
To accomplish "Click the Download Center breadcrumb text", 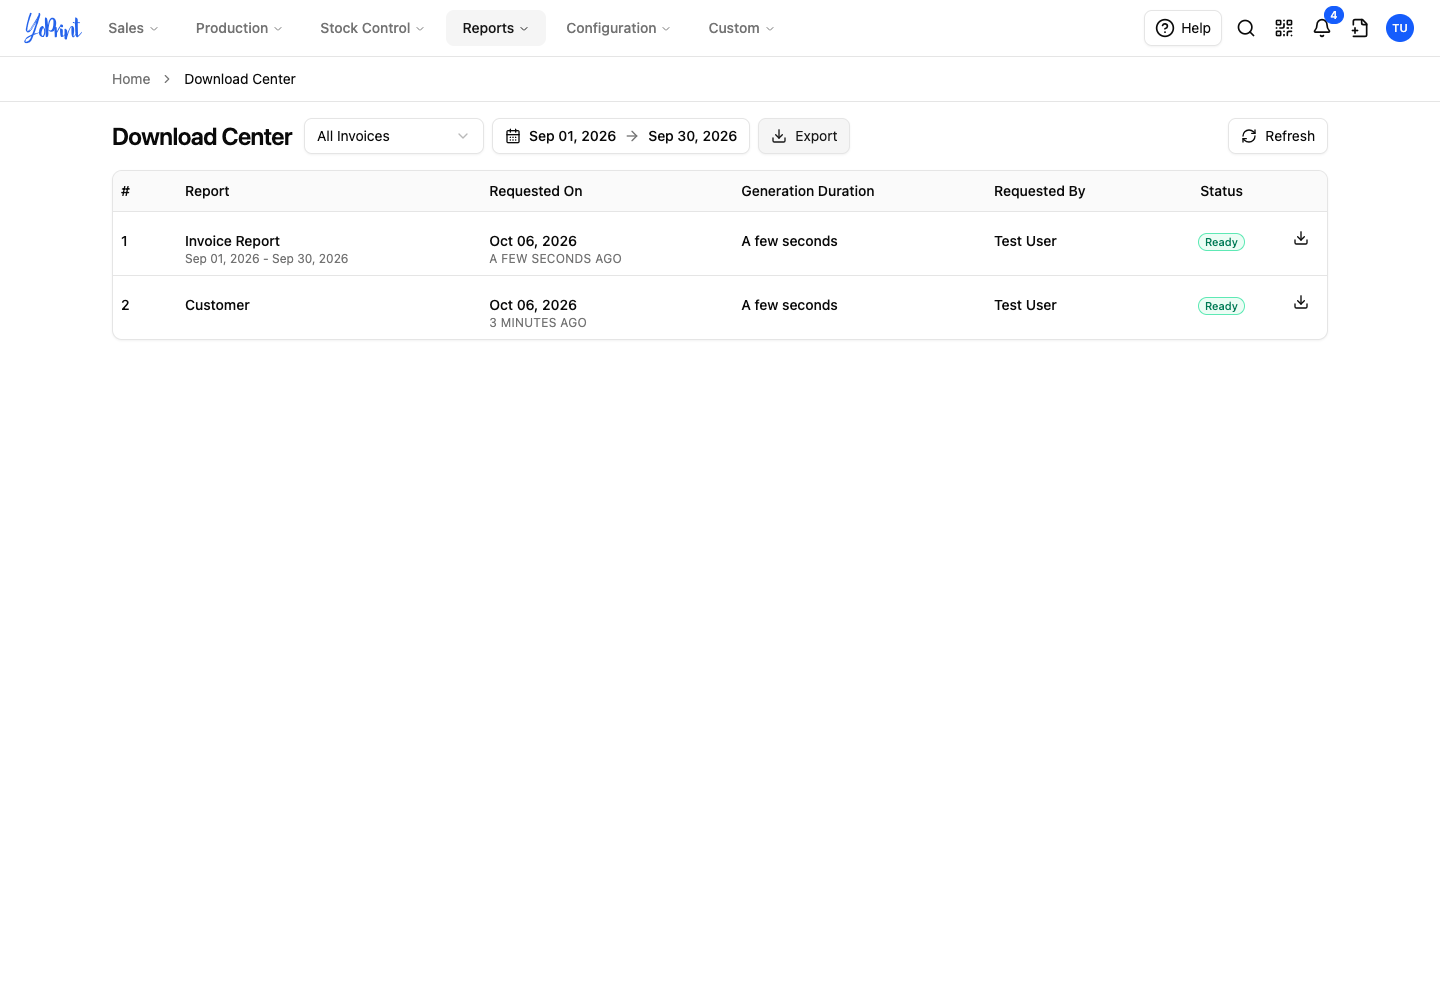I will coord(240,79).
